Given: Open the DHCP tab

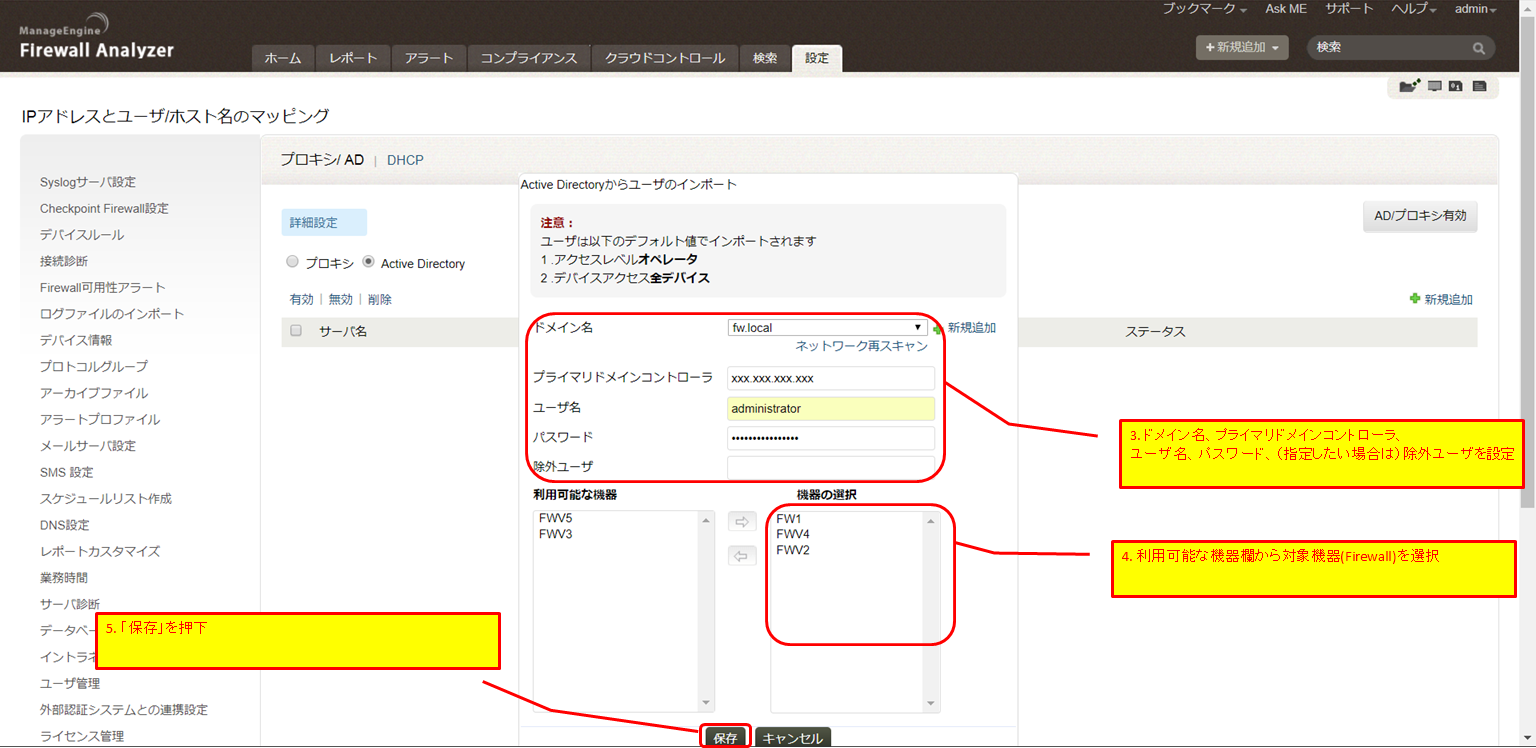Looking at the screenshot, I should click(x=405, y=160).
